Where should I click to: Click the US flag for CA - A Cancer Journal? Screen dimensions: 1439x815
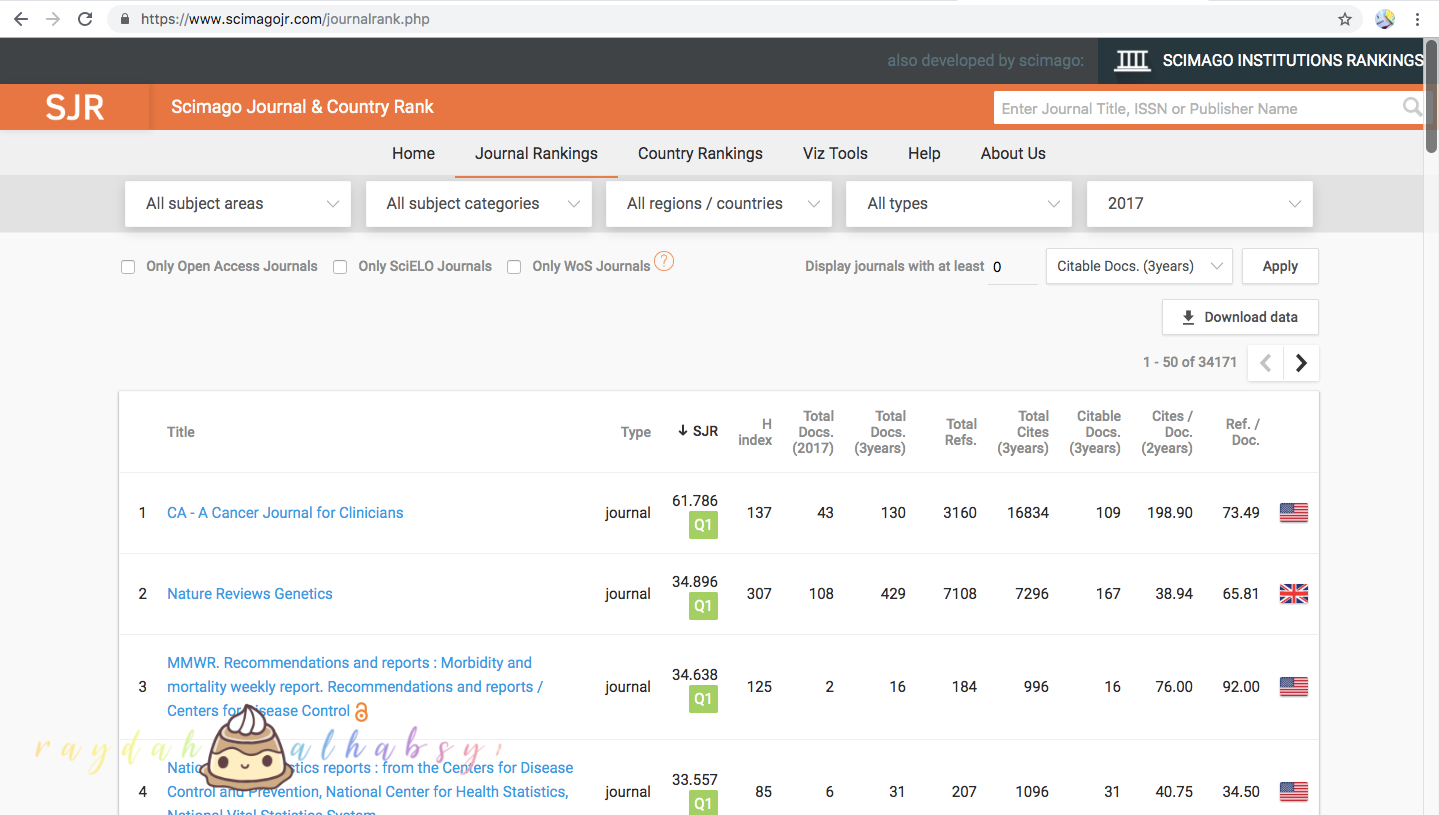[1294, 513]
